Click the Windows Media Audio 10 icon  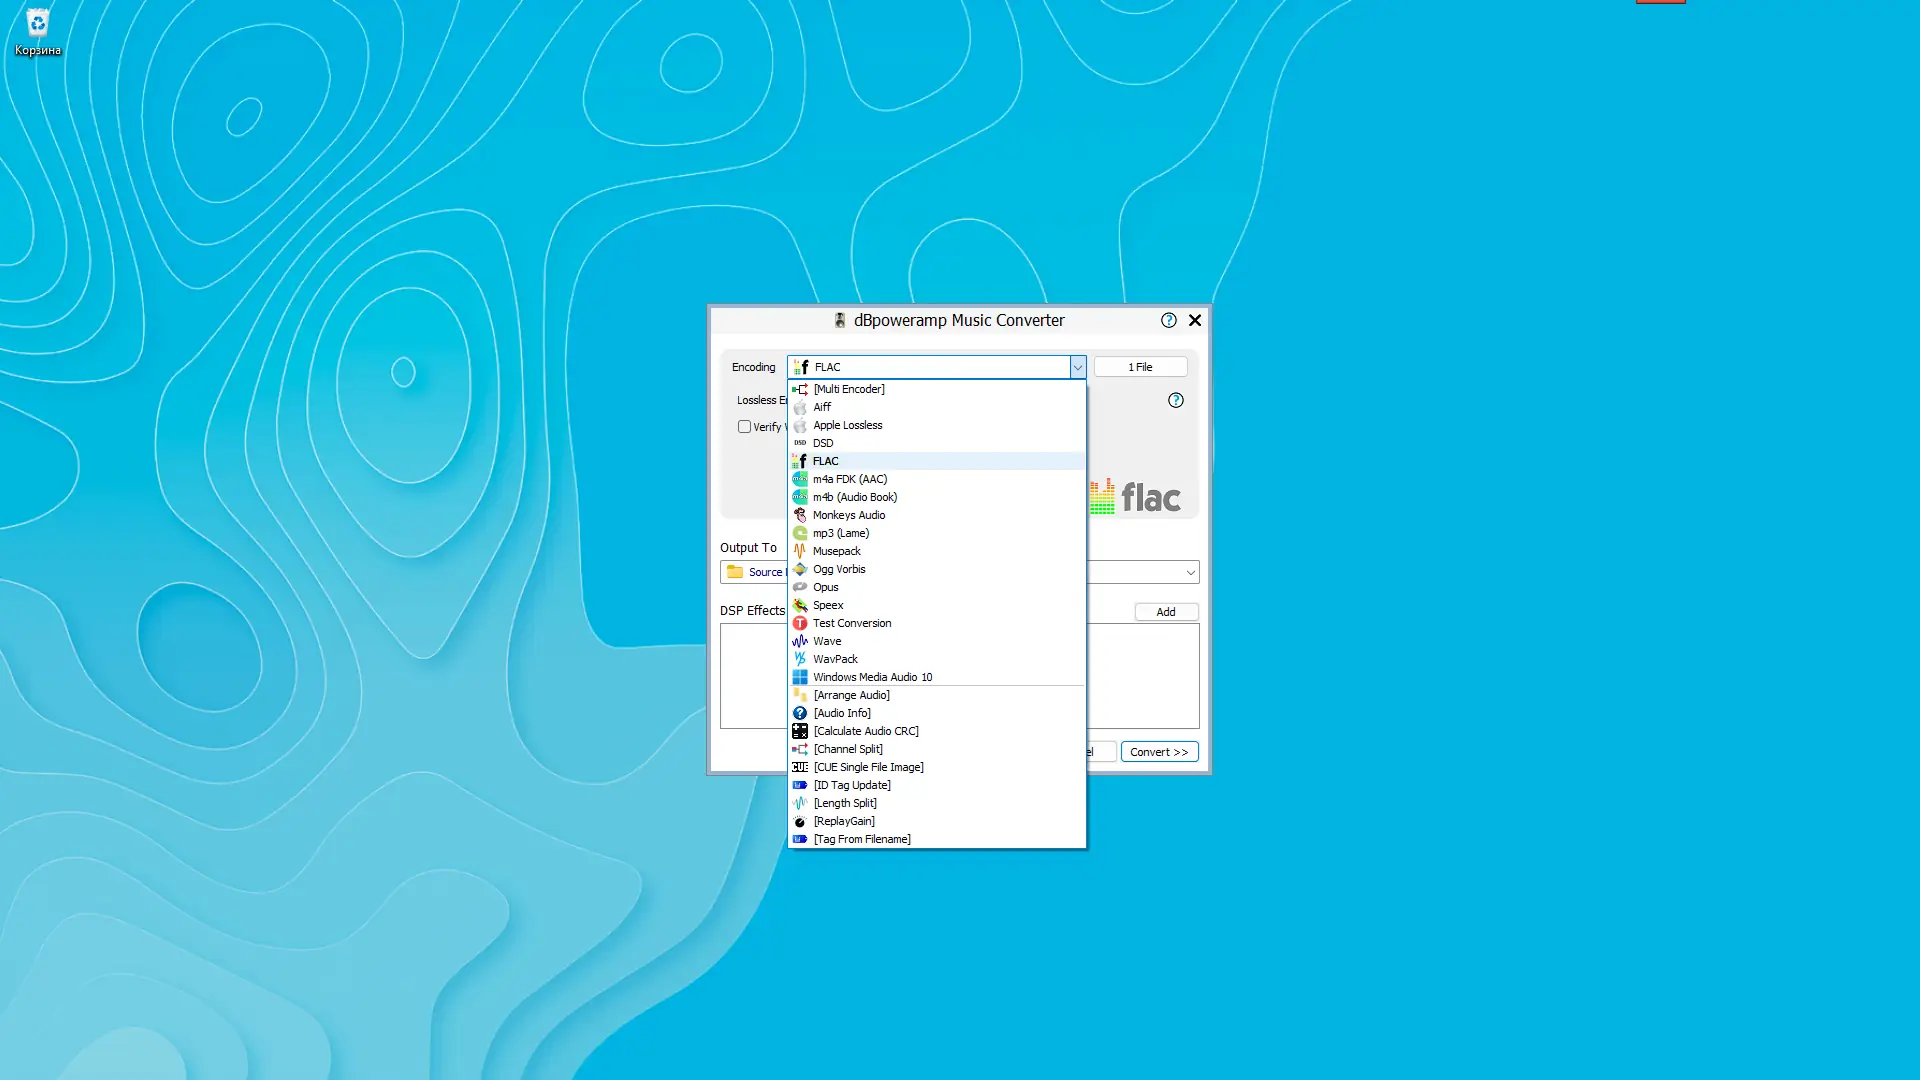(x=800, y=677)
